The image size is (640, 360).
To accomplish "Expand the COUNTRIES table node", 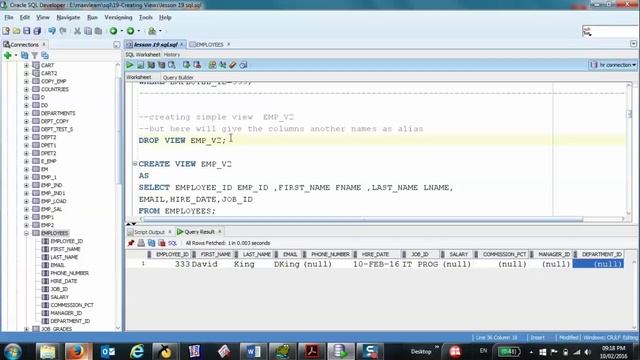I will (x=27, y=89).
